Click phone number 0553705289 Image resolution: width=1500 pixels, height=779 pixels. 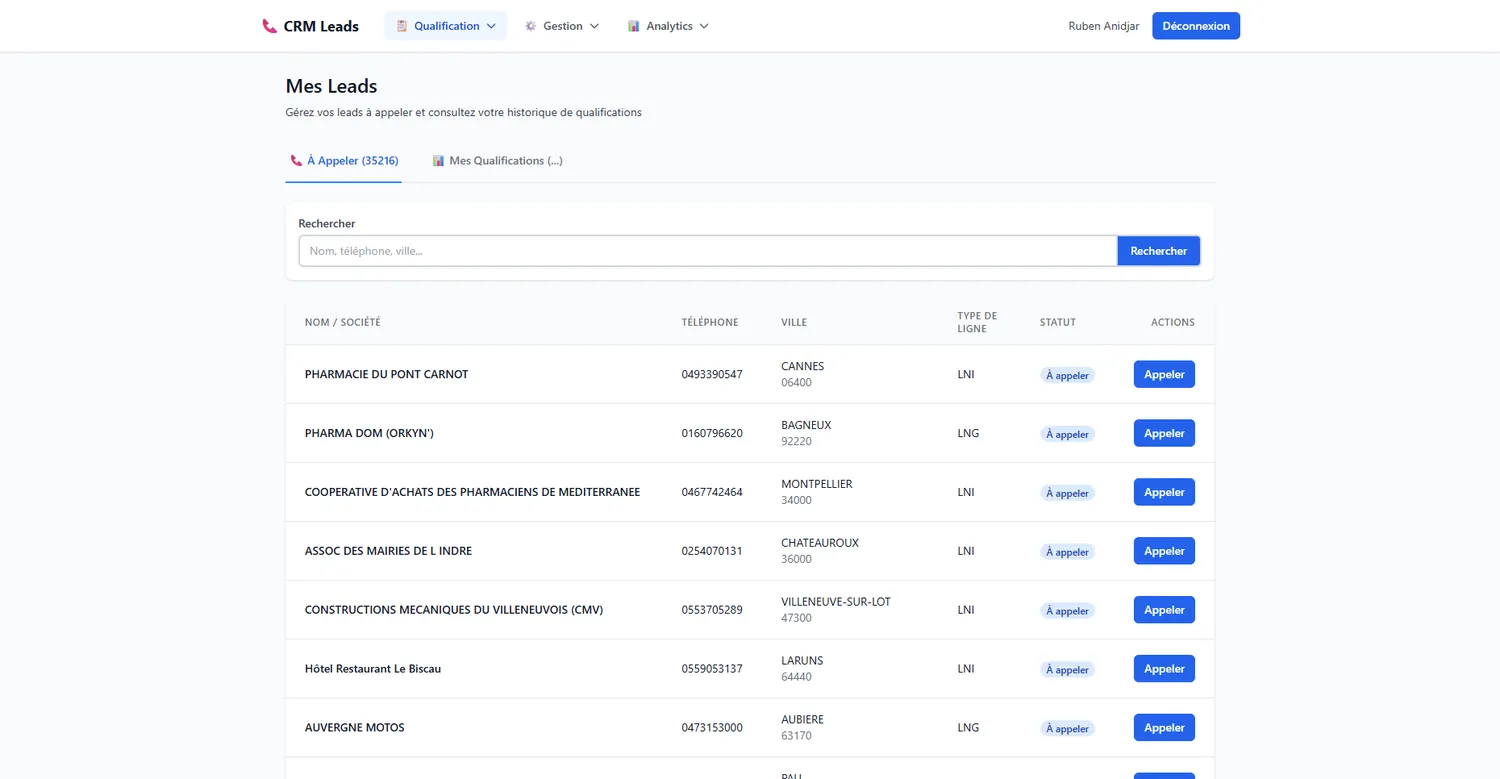coord(712,610)
